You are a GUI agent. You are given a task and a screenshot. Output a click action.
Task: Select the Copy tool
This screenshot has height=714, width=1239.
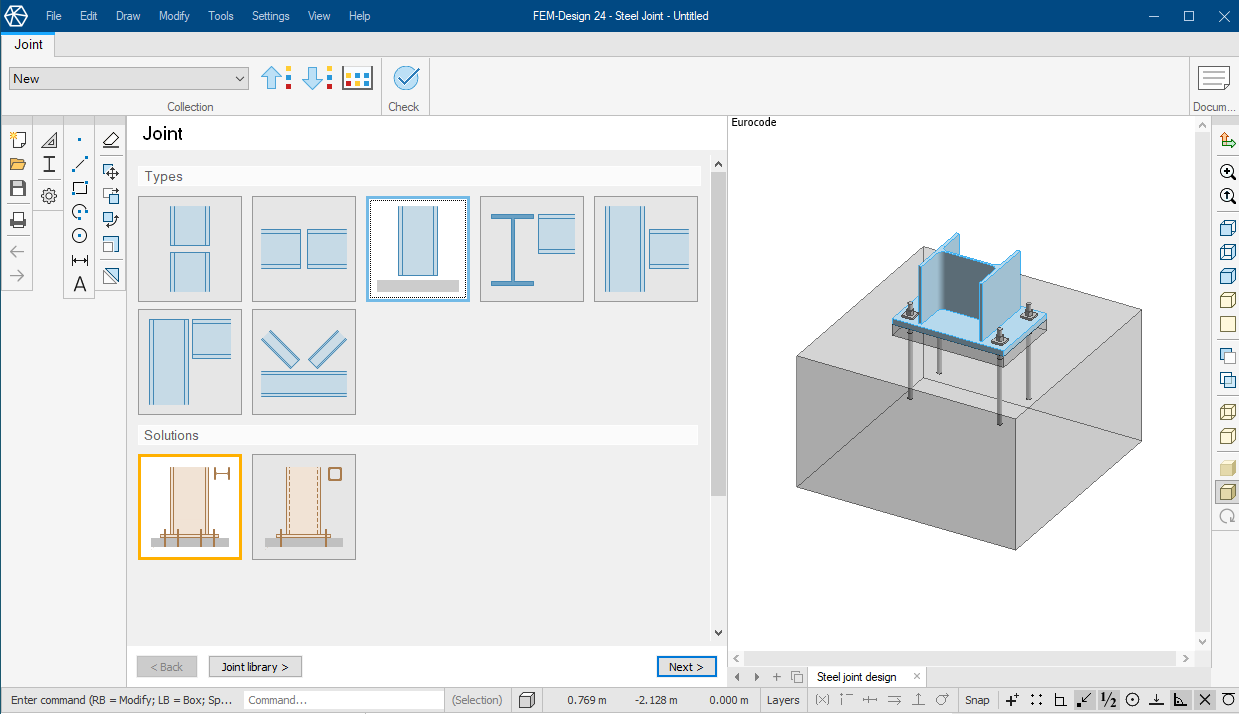(x=111, y=196)
